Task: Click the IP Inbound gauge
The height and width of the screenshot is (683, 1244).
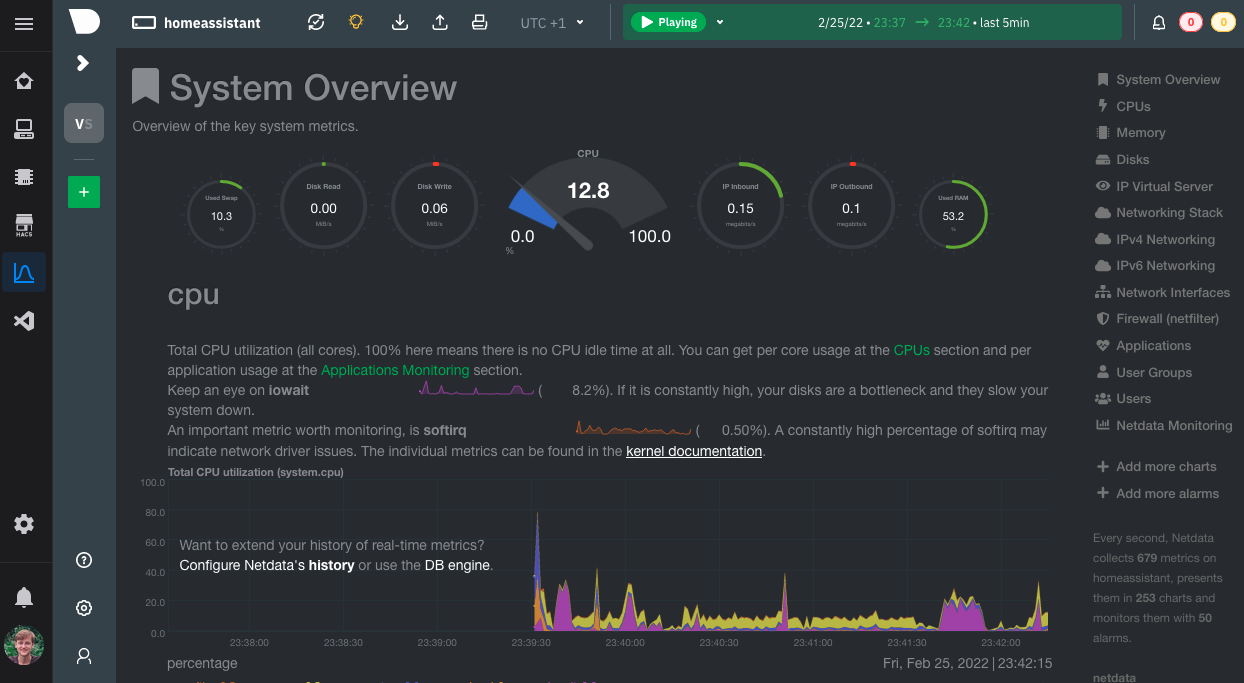Action: coord(740,207)
